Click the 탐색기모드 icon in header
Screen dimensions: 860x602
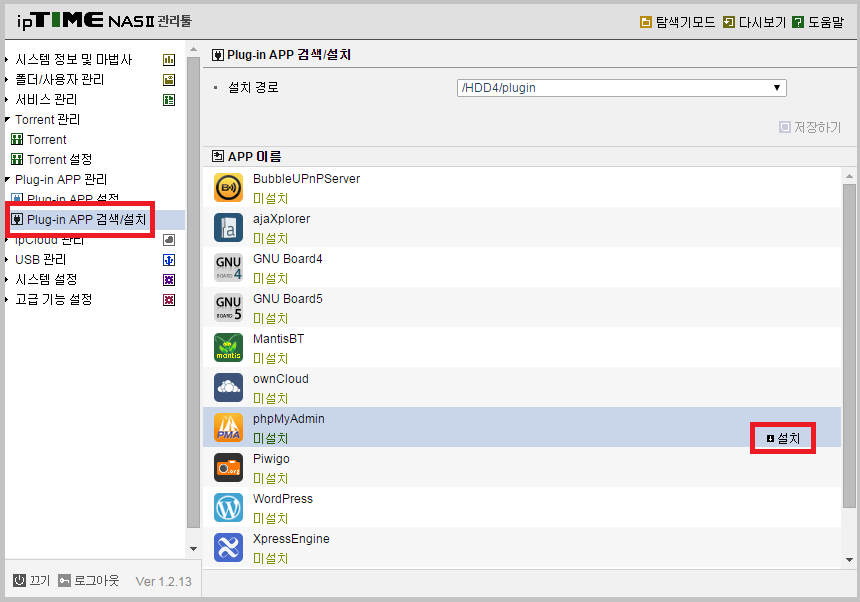(x=646, y=22)
